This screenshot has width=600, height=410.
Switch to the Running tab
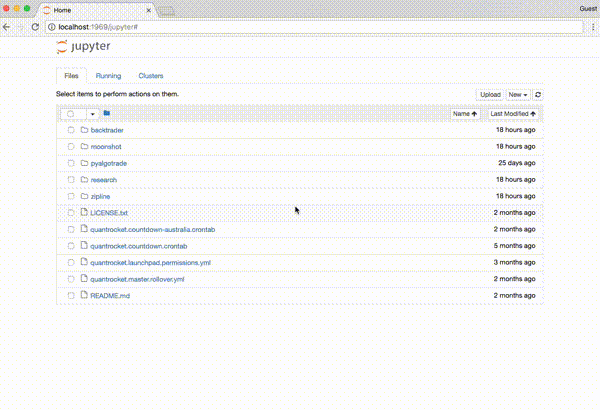108,76
